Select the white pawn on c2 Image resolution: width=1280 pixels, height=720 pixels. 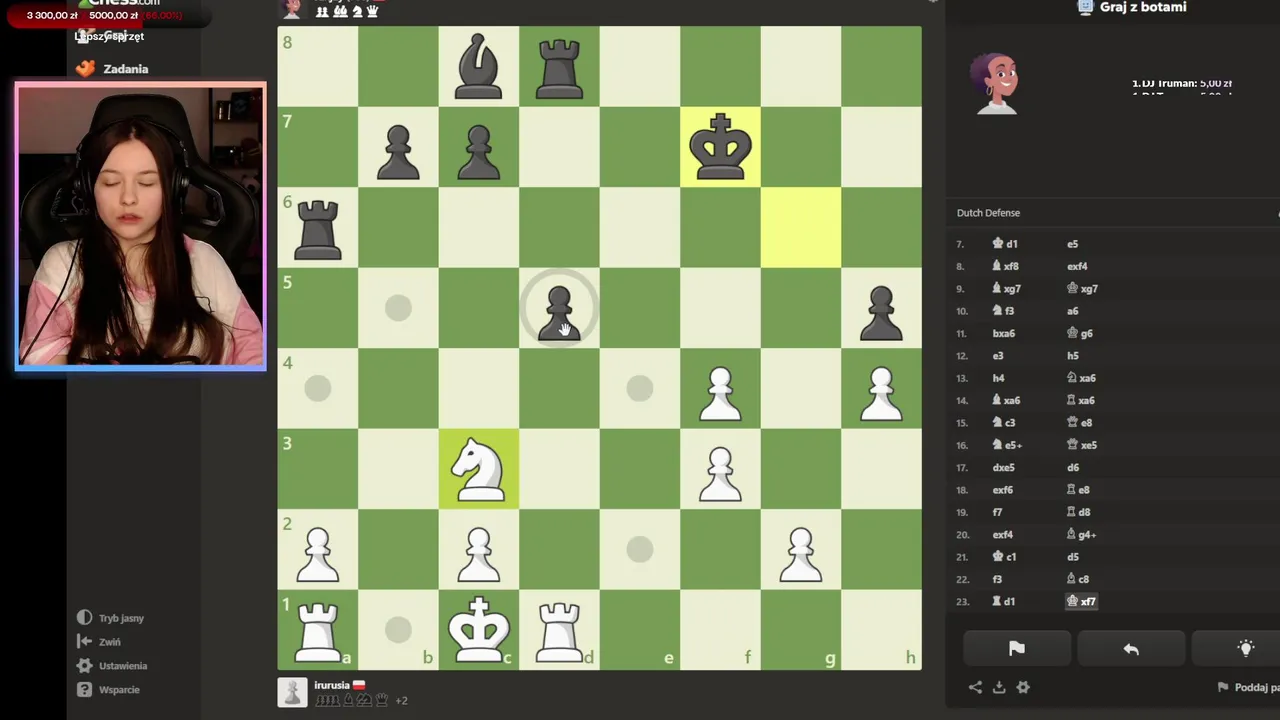pyautogui.click(x=478, y=553)
